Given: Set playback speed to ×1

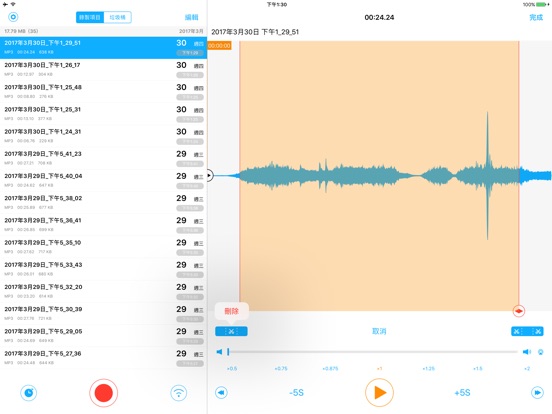Looking at the screenshot, I should click(x=379, y=369).
